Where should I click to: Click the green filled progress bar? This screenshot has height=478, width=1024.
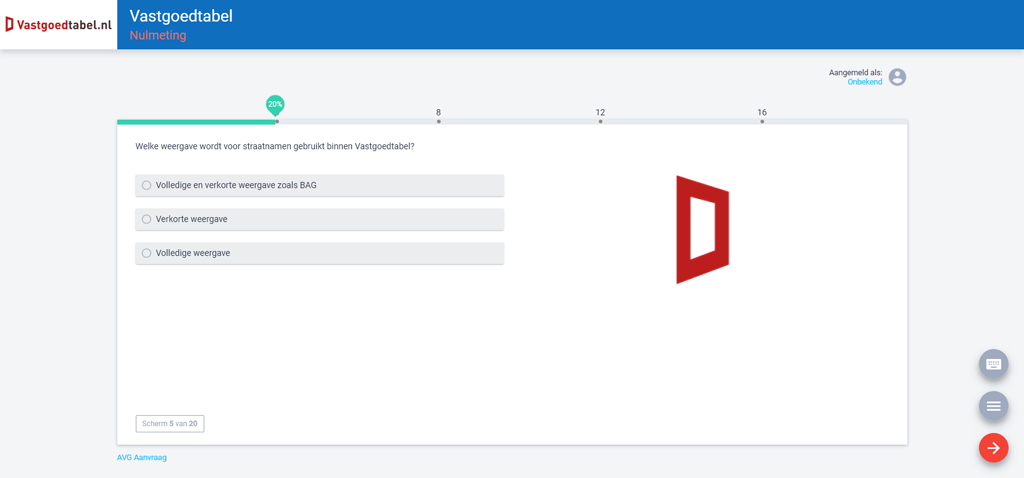click(x=195, y=122)
